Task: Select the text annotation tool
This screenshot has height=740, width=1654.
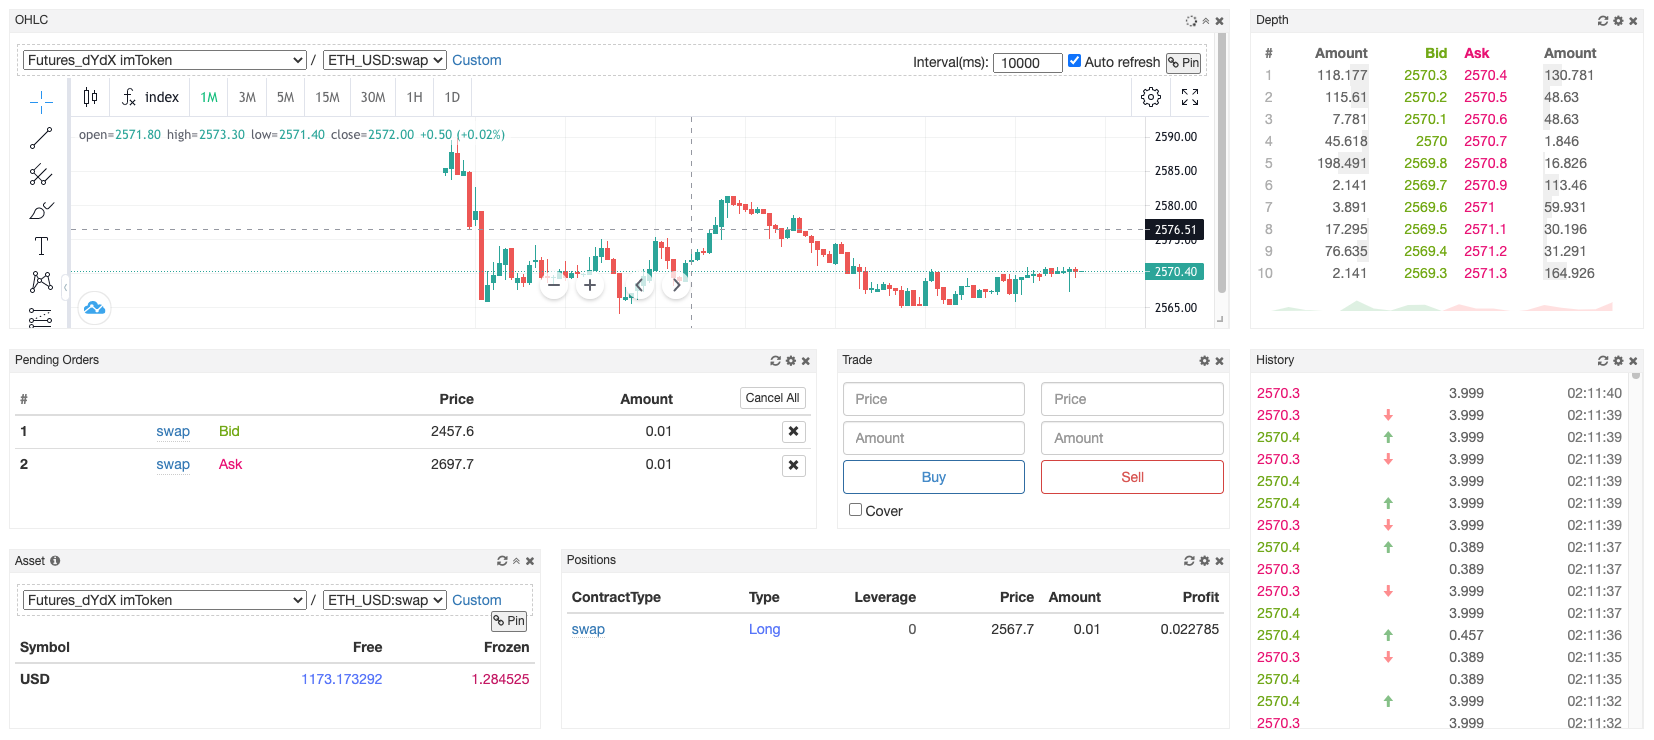Action: [x=41, y=246]
